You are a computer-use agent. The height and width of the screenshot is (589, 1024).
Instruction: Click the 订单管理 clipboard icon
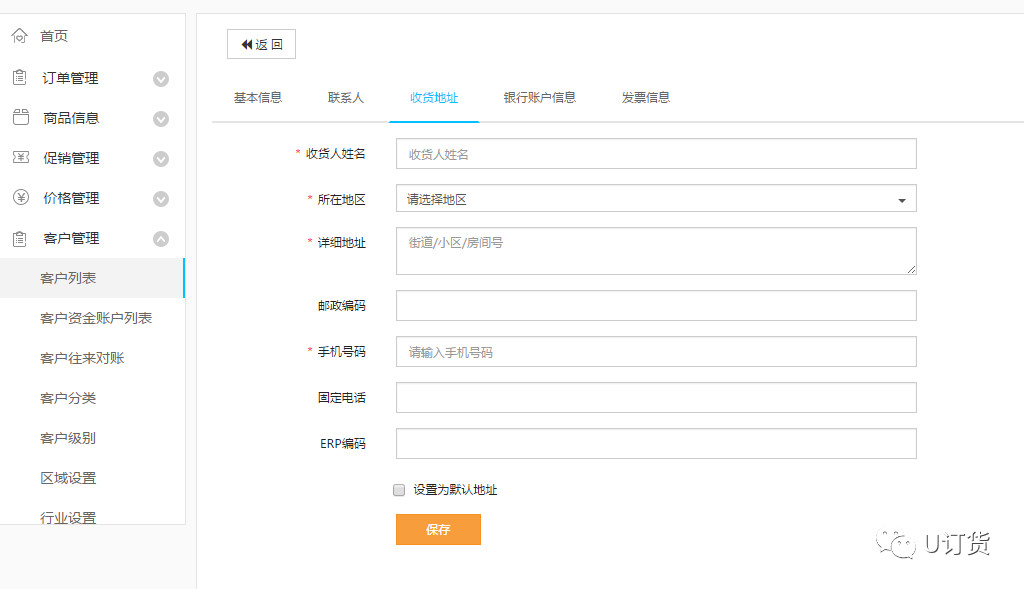(x=19, y=78)
